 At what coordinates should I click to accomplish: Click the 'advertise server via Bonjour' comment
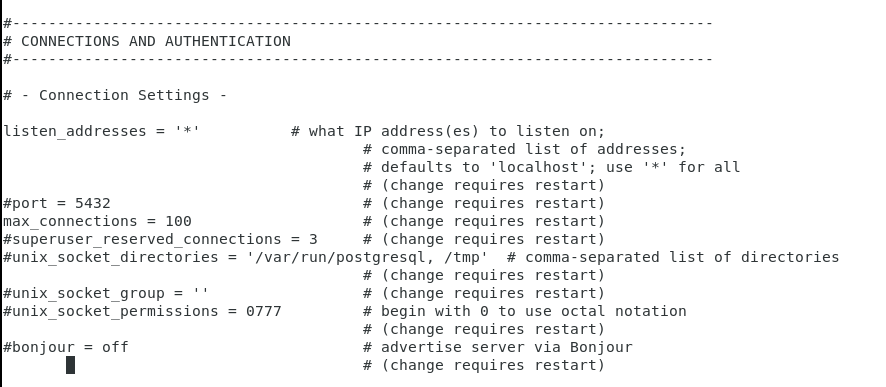point(507,347)
